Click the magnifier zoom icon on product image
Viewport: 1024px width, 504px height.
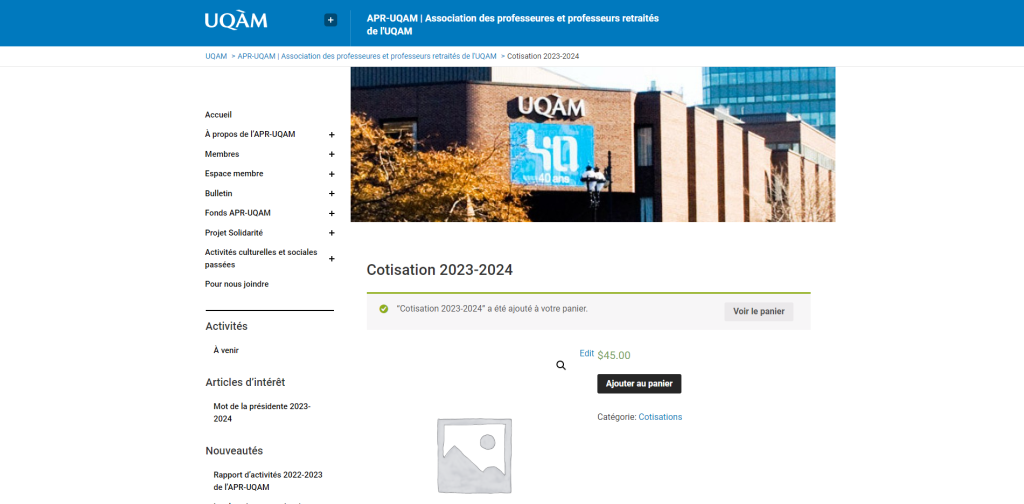[561, 366]
